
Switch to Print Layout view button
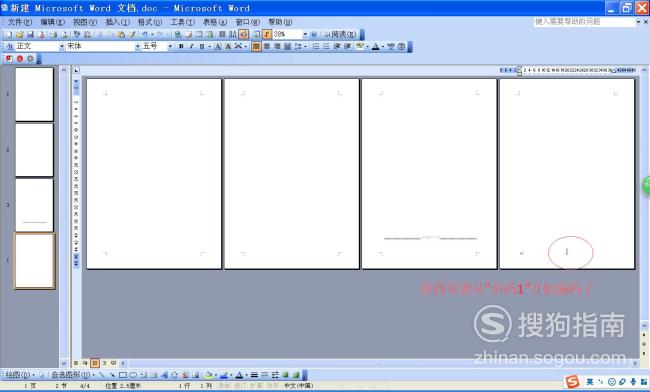(x=95, y=363)
